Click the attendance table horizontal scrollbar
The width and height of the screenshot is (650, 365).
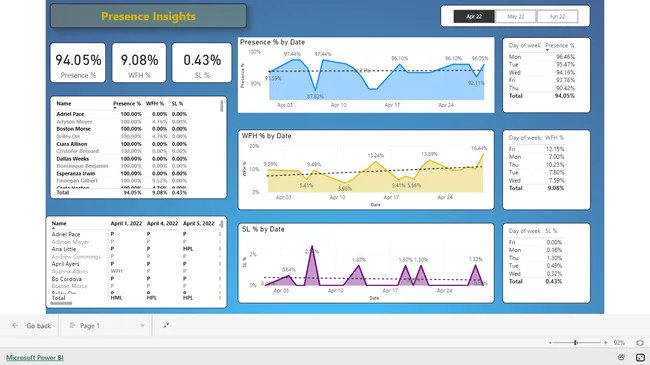point(61,304)
